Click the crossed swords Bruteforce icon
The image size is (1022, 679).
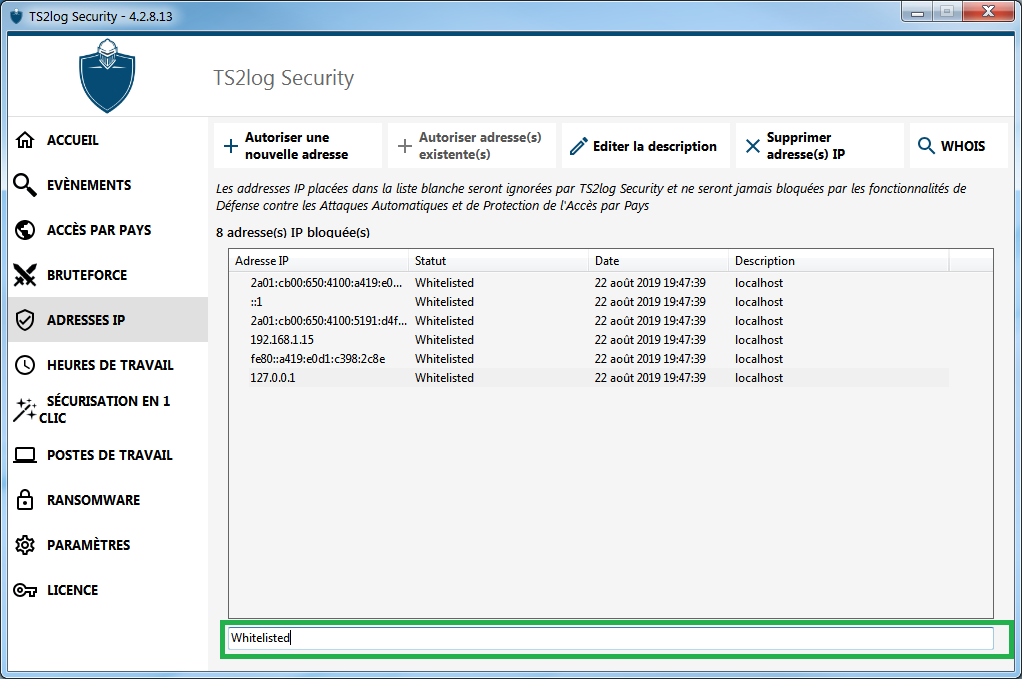[x=25, y=275]
